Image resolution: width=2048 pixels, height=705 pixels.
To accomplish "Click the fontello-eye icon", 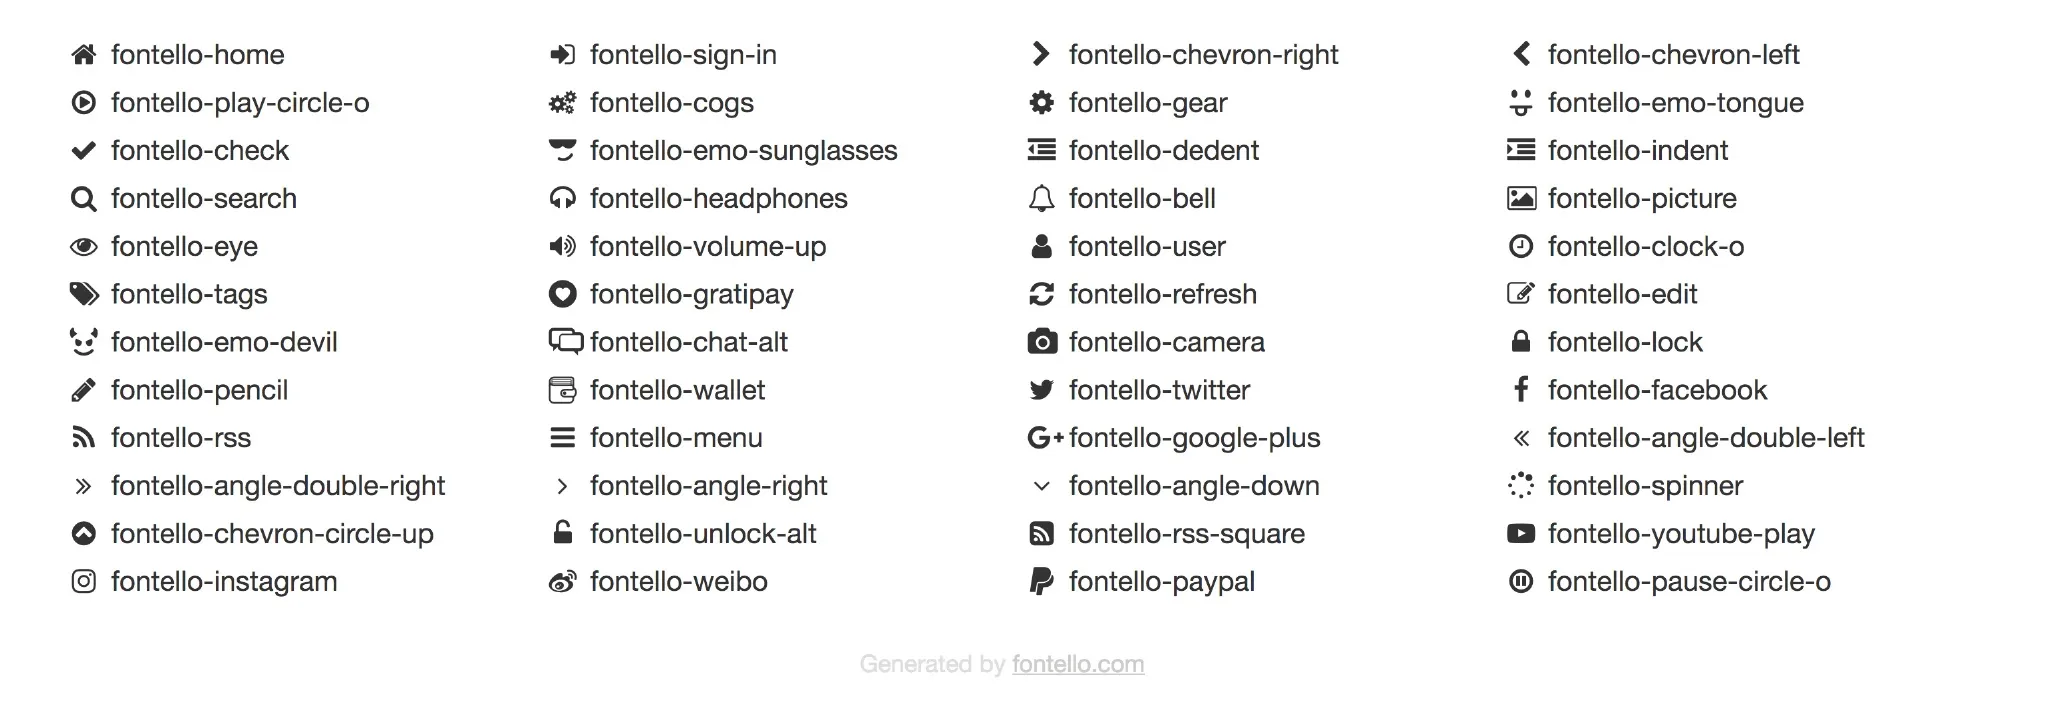I will tap(84, 247).
